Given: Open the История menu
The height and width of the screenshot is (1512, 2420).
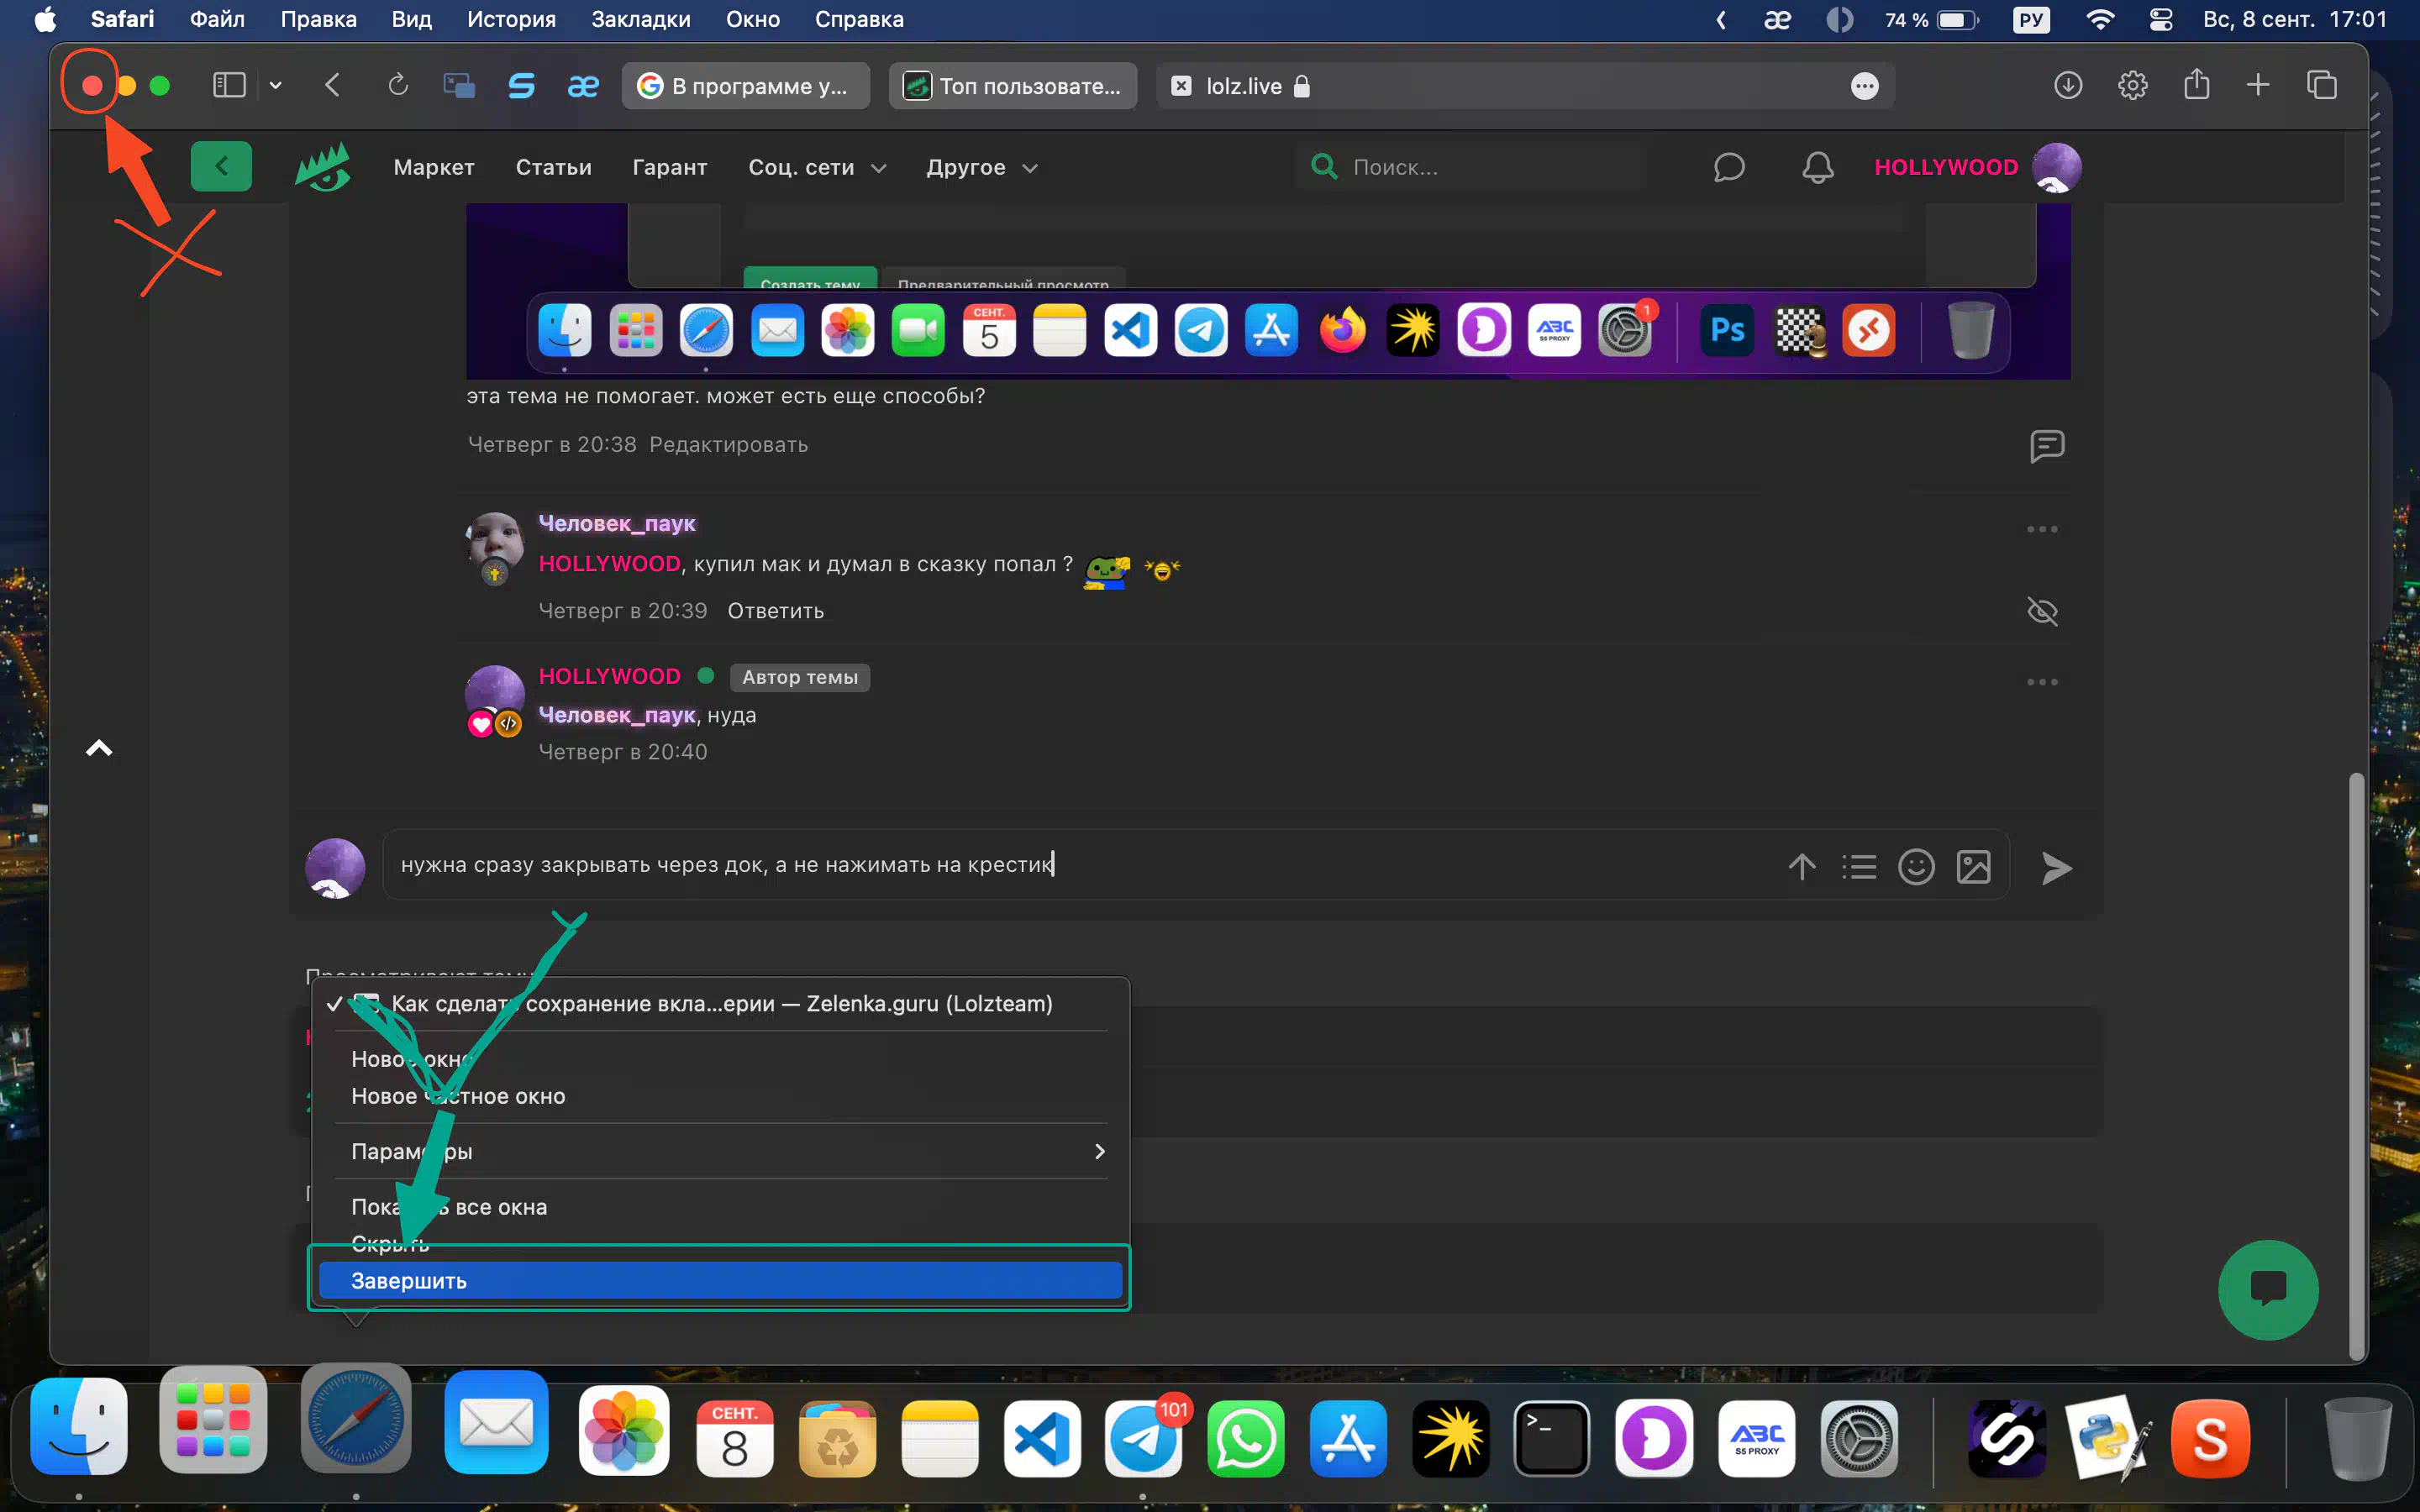Looking at the screenshot, I should click(511, 19).
